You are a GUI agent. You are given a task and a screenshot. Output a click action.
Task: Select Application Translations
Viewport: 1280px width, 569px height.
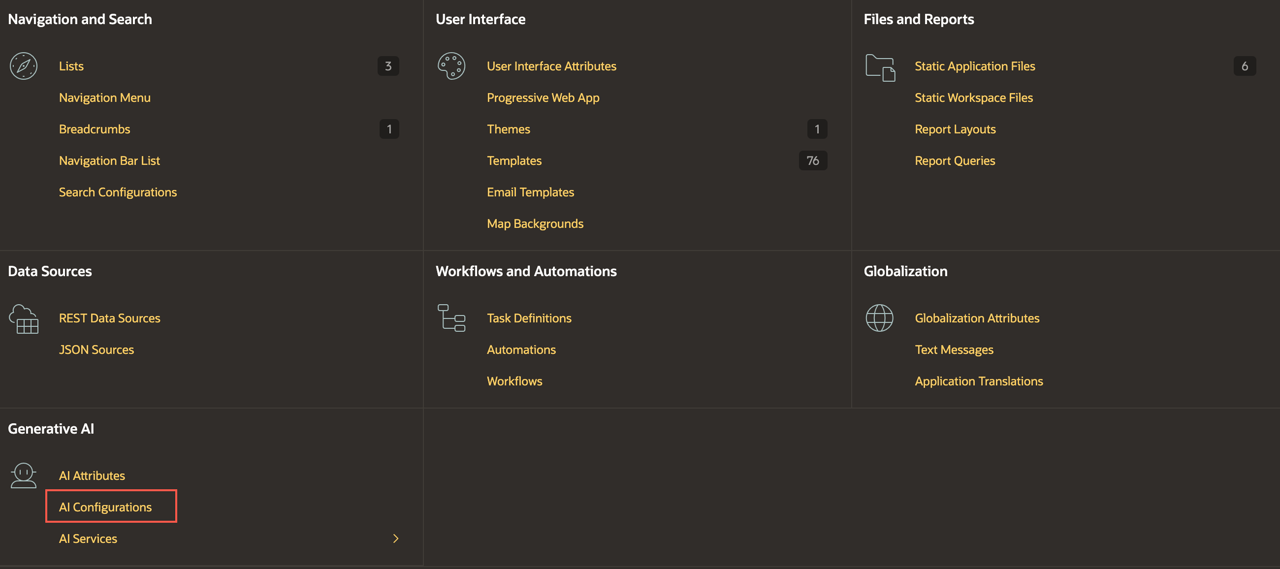click(978, 381)
